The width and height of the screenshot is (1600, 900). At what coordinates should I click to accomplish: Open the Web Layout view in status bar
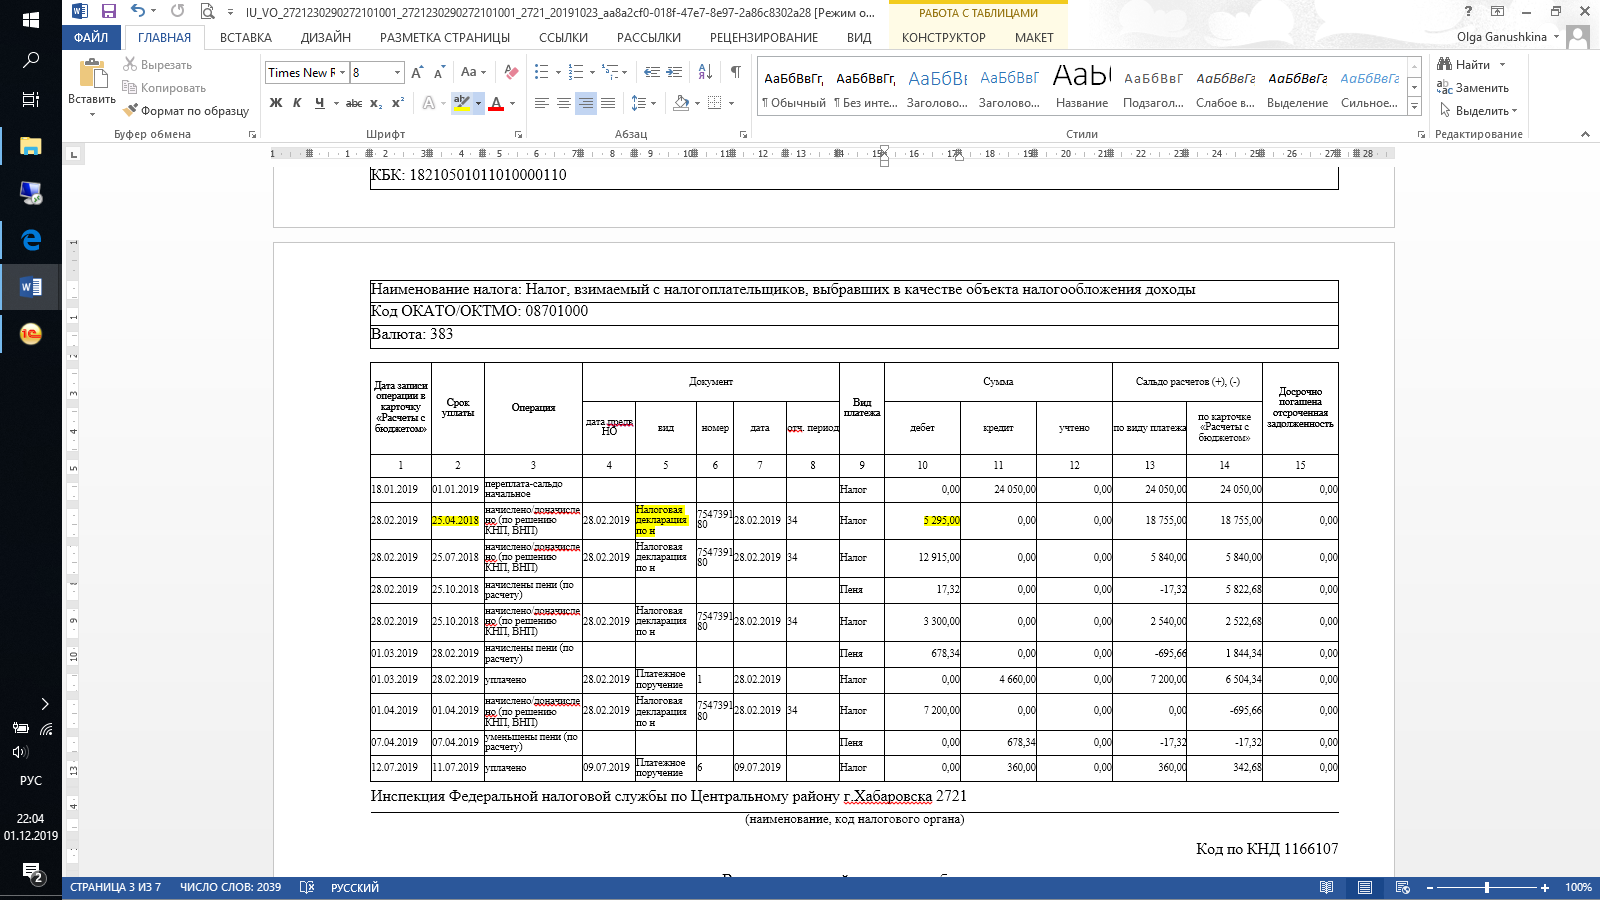[1402, 887]
